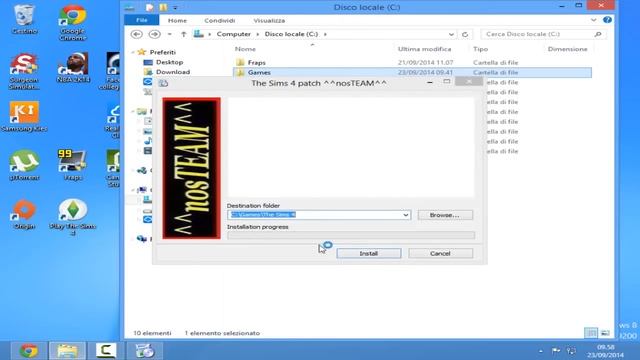Open the Google Chrome desktop shortcut
640x360 pixels.
73,23
